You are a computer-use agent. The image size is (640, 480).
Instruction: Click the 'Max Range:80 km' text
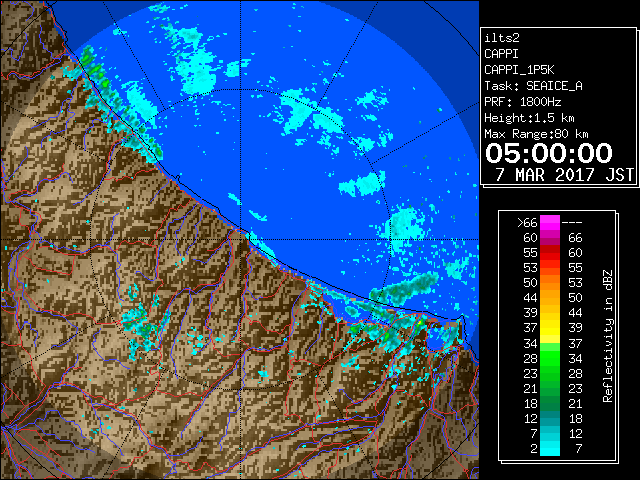536,134
